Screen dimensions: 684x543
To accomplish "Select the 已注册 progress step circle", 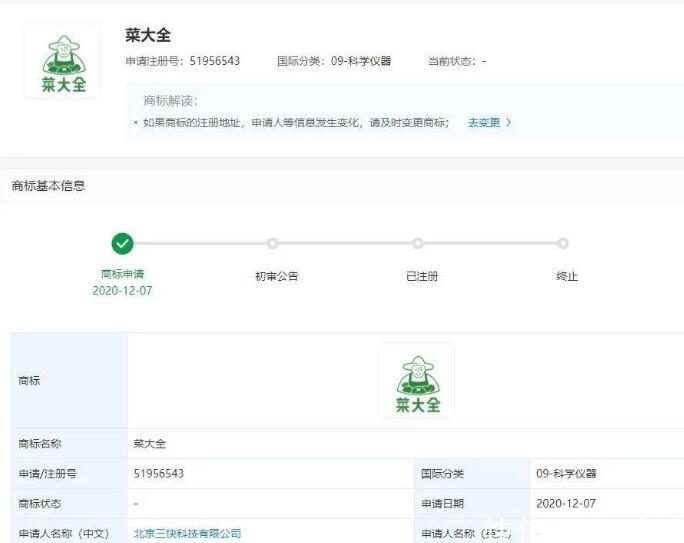I will (x=417, y=243).
